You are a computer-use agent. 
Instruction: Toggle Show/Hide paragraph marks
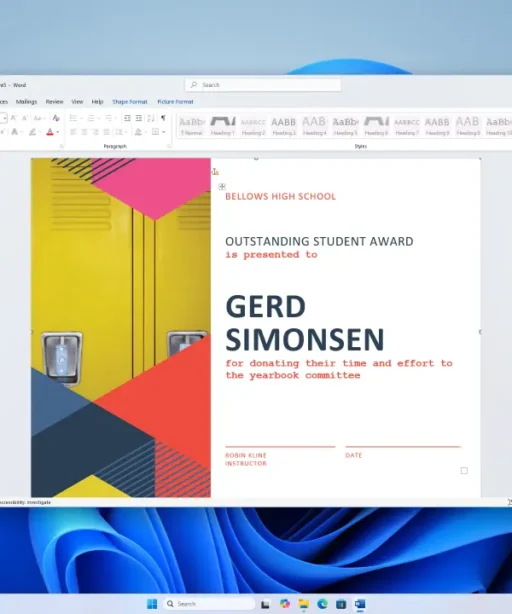pyautogui.click(x=163, y=118)
